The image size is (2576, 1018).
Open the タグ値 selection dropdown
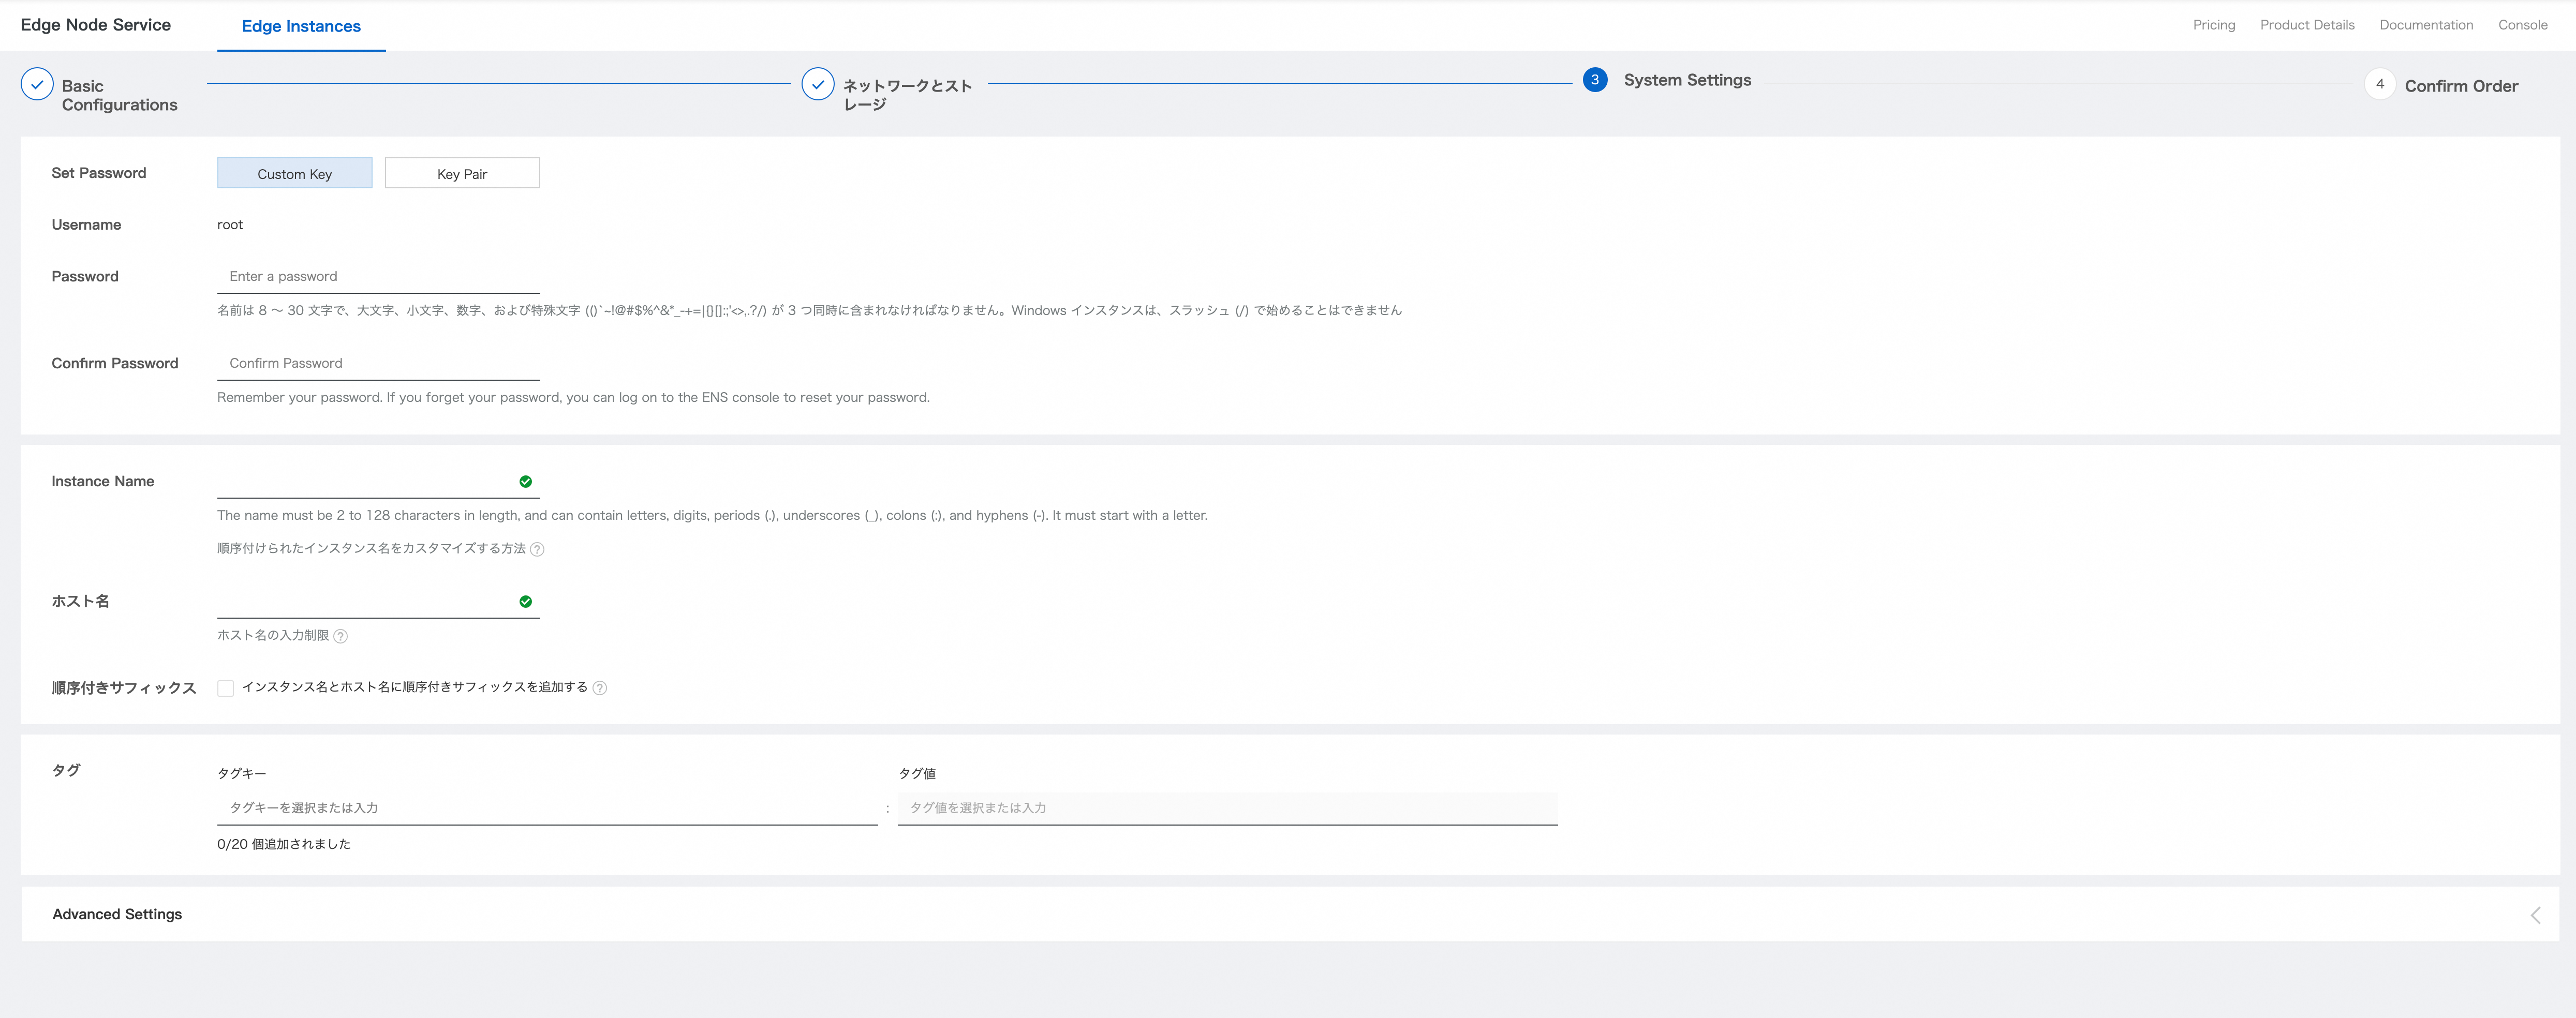pos(1226,808)
